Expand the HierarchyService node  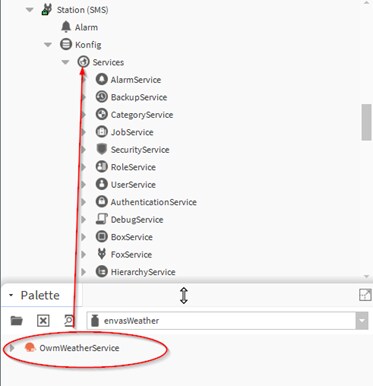click(x=84, y=272)
